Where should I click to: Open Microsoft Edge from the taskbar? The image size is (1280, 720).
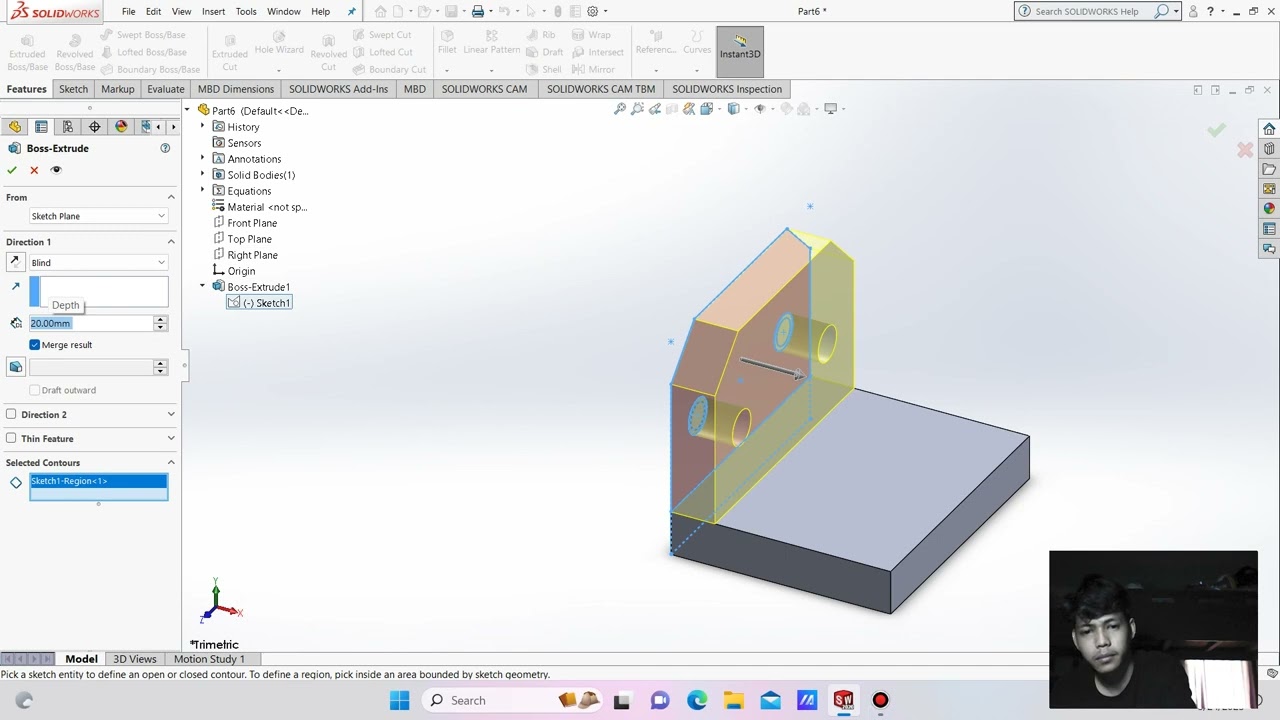tap(697, 700)
